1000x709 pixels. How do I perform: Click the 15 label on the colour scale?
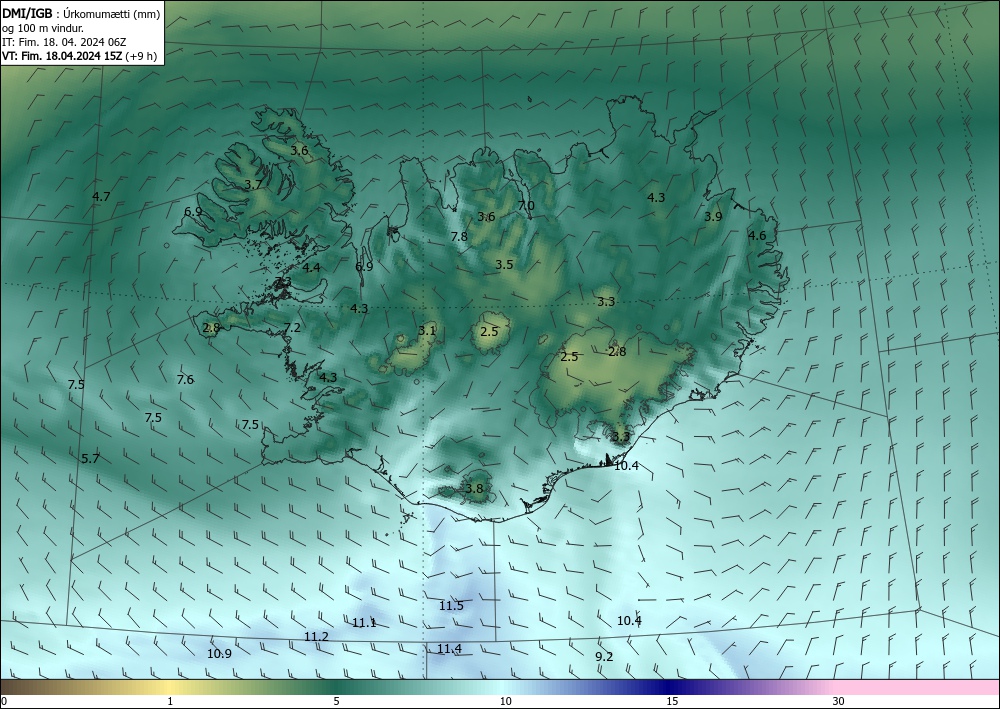(x=672, y=702)
